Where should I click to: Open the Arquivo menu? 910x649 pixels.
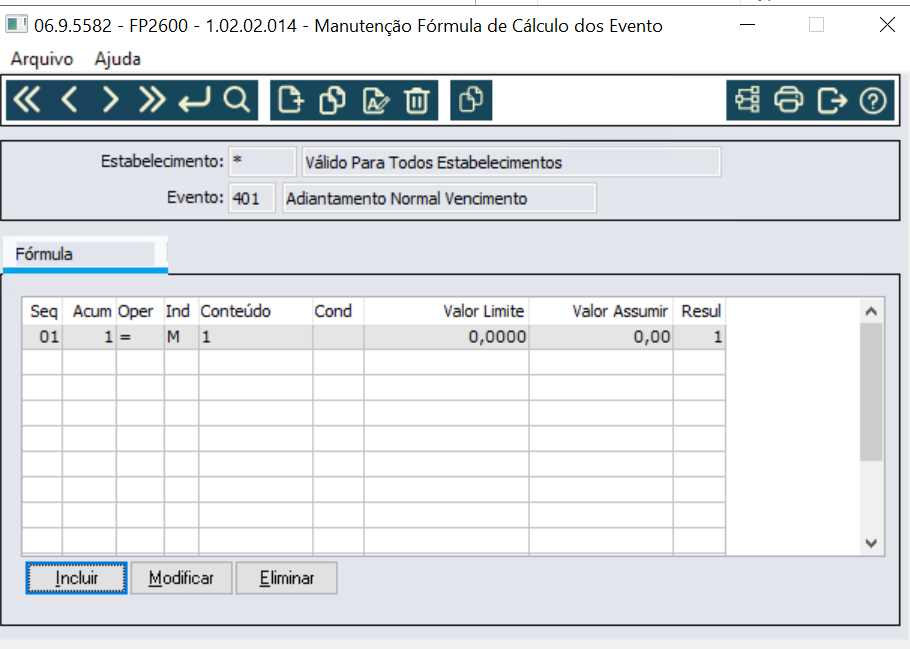pyautogui.click(x=42, y=59)
